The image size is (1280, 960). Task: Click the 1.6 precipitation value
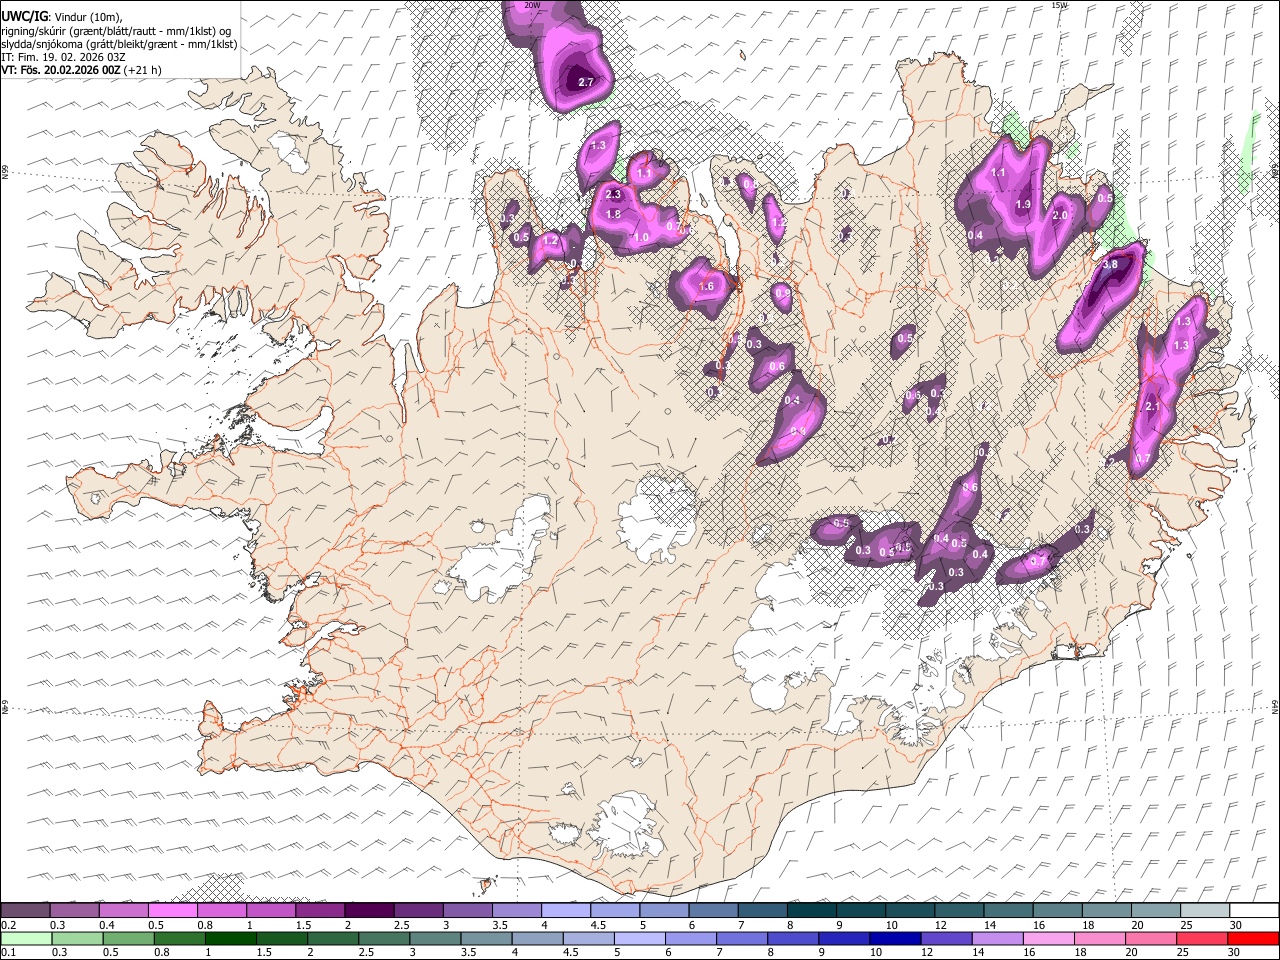(x=706, y=287)
